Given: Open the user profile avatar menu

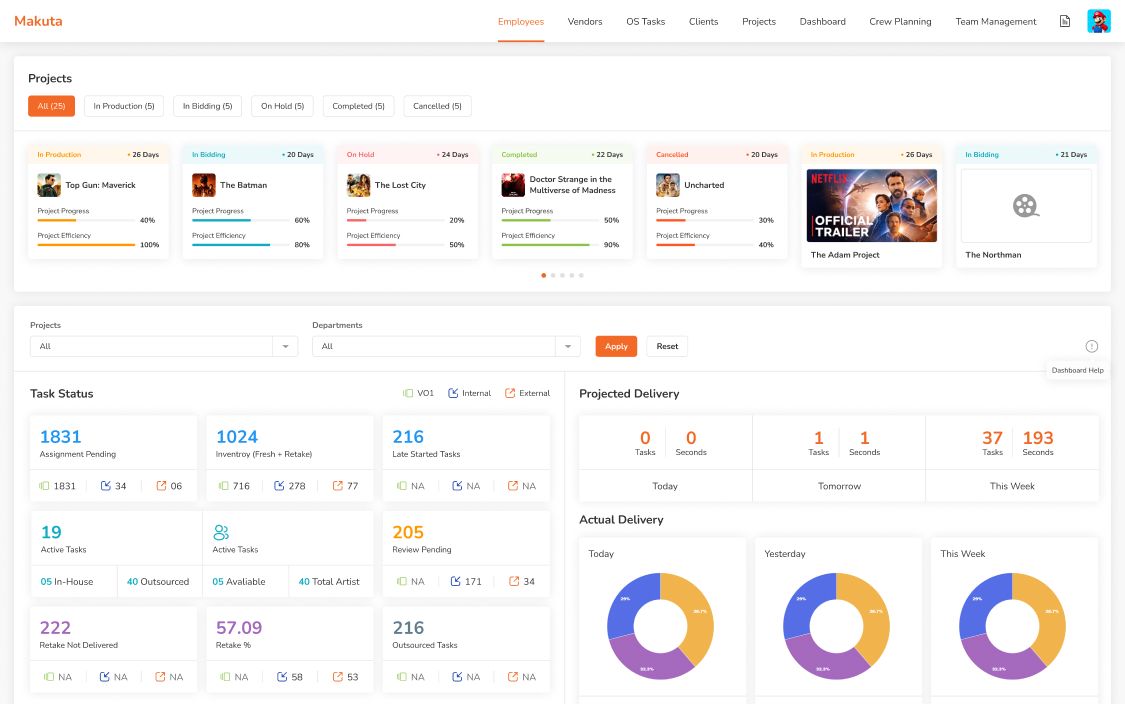Looking at the screenshot, I should pyautogui.click(x=1098, y=22).
